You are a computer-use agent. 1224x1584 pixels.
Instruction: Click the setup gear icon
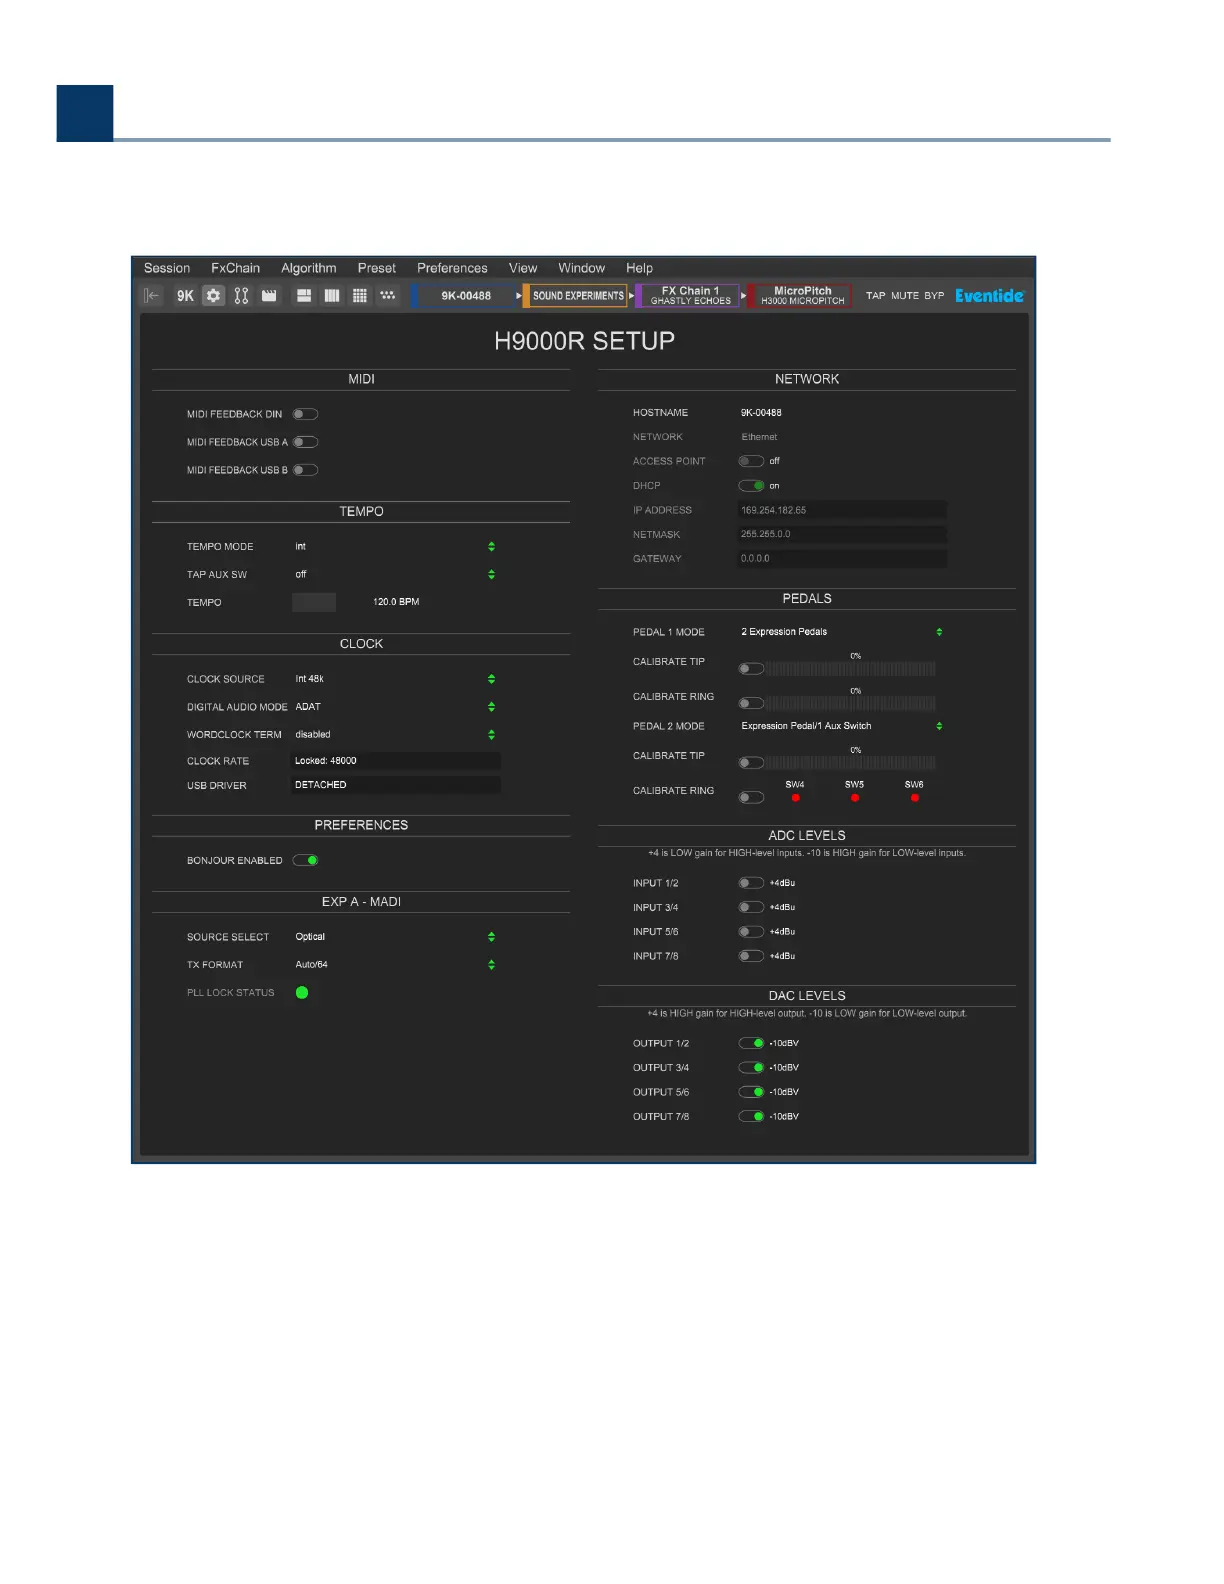[x=213, y=296]
